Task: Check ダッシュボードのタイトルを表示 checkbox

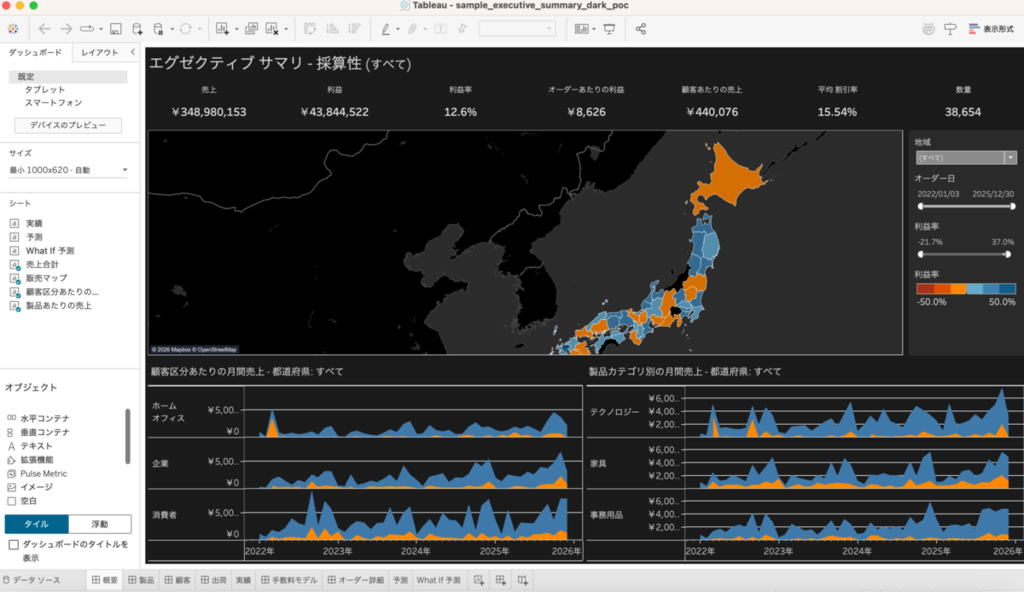Action: pyautogui.click(x=13, y=544)
